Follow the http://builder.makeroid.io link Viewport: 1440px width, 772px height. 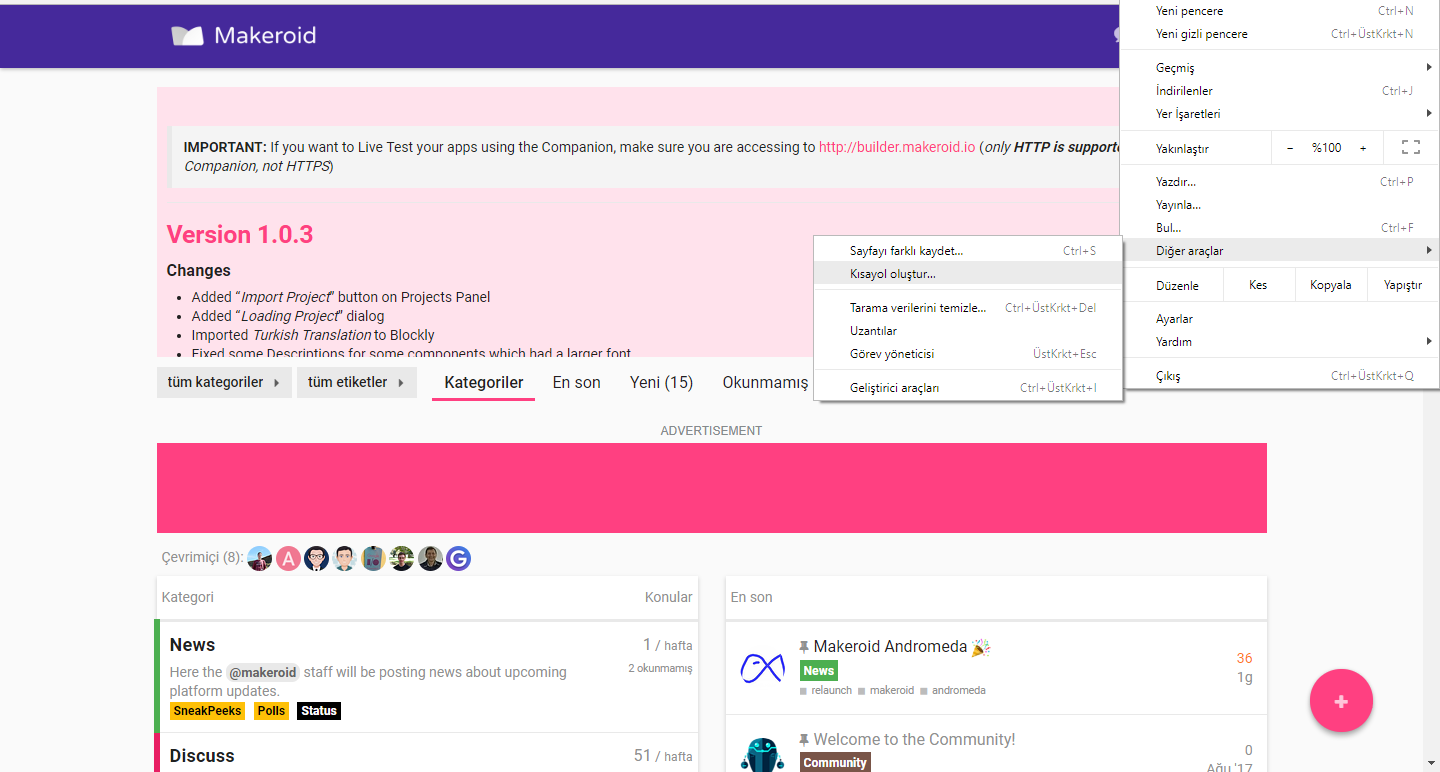click(897, 147)
